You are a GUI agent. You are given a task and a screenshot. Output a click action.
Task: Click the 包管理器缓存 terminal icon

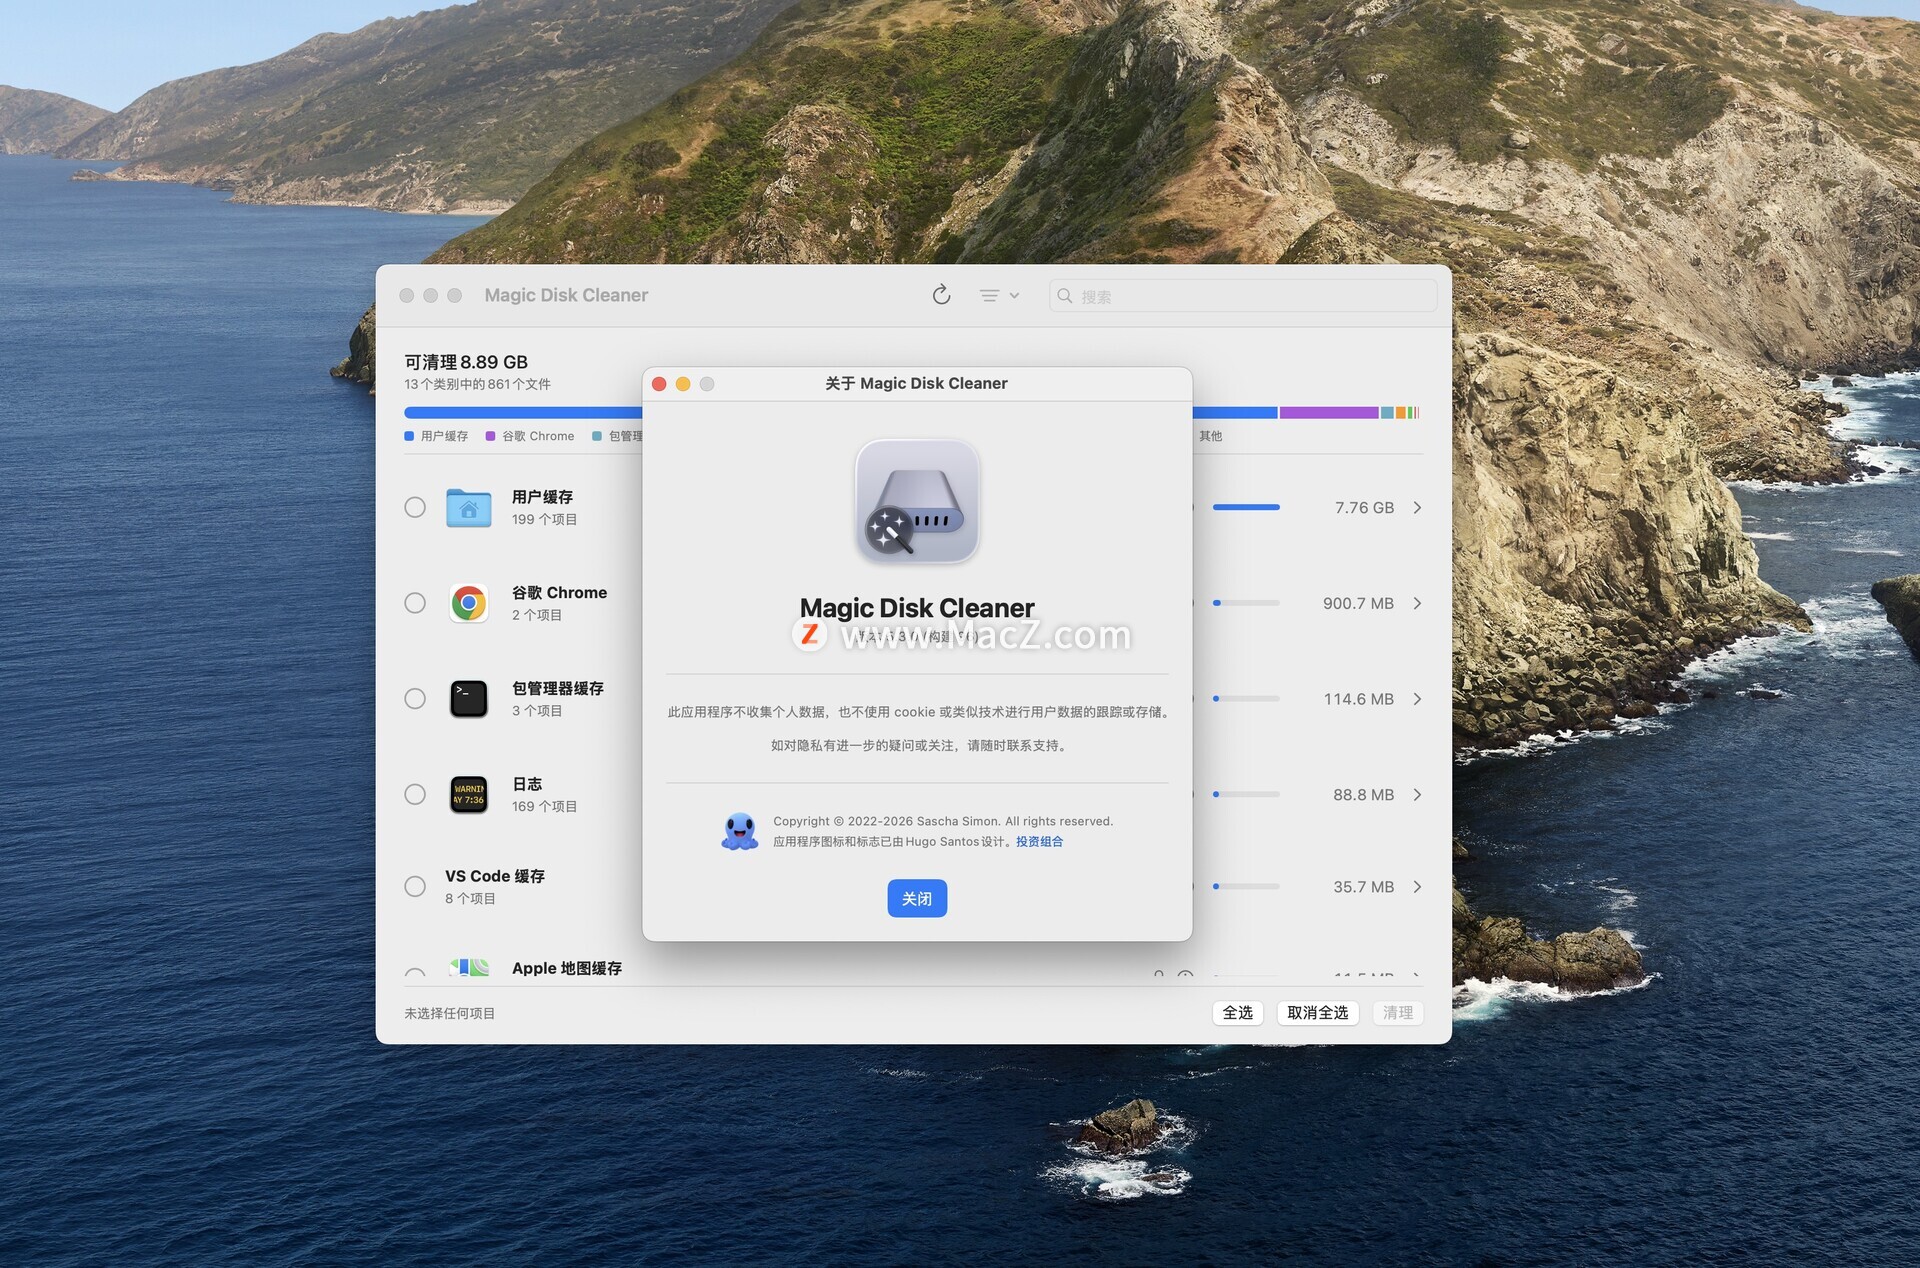tap(468, 699)
